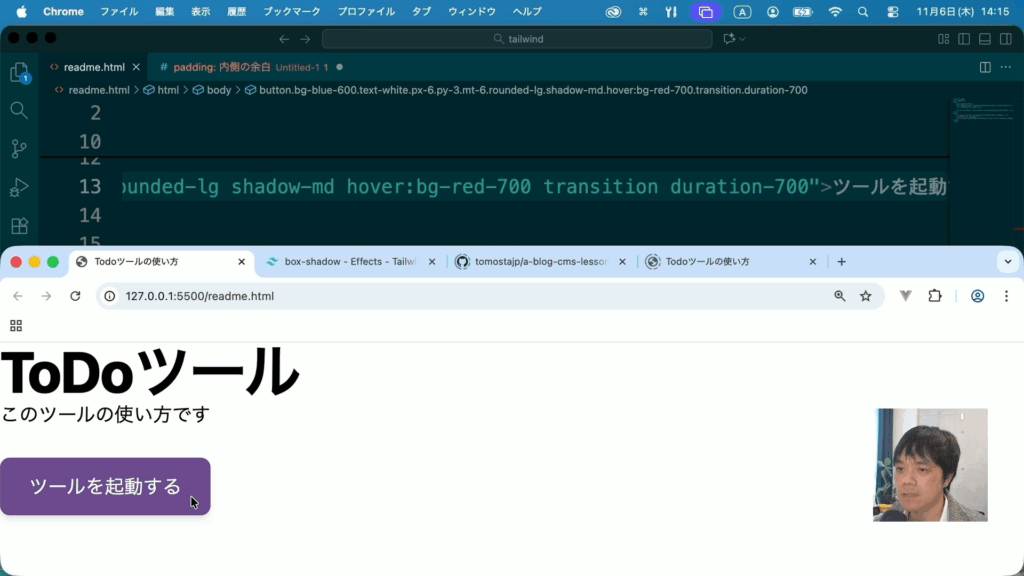Open the VS Code Explorer icon
1024x576 pixels.
point(18,72)
